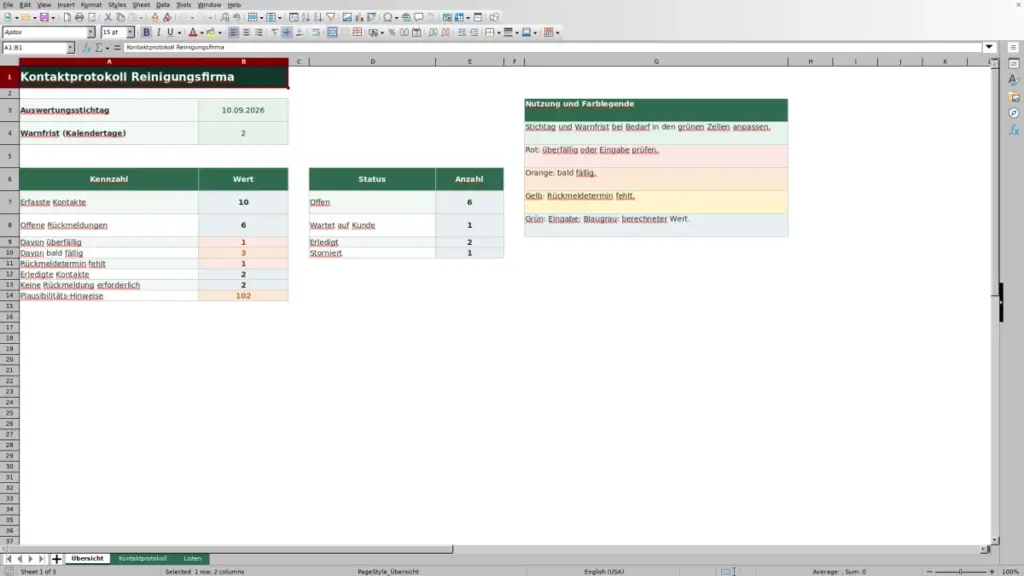Insert a chart via chart icon

click(359, 18)
